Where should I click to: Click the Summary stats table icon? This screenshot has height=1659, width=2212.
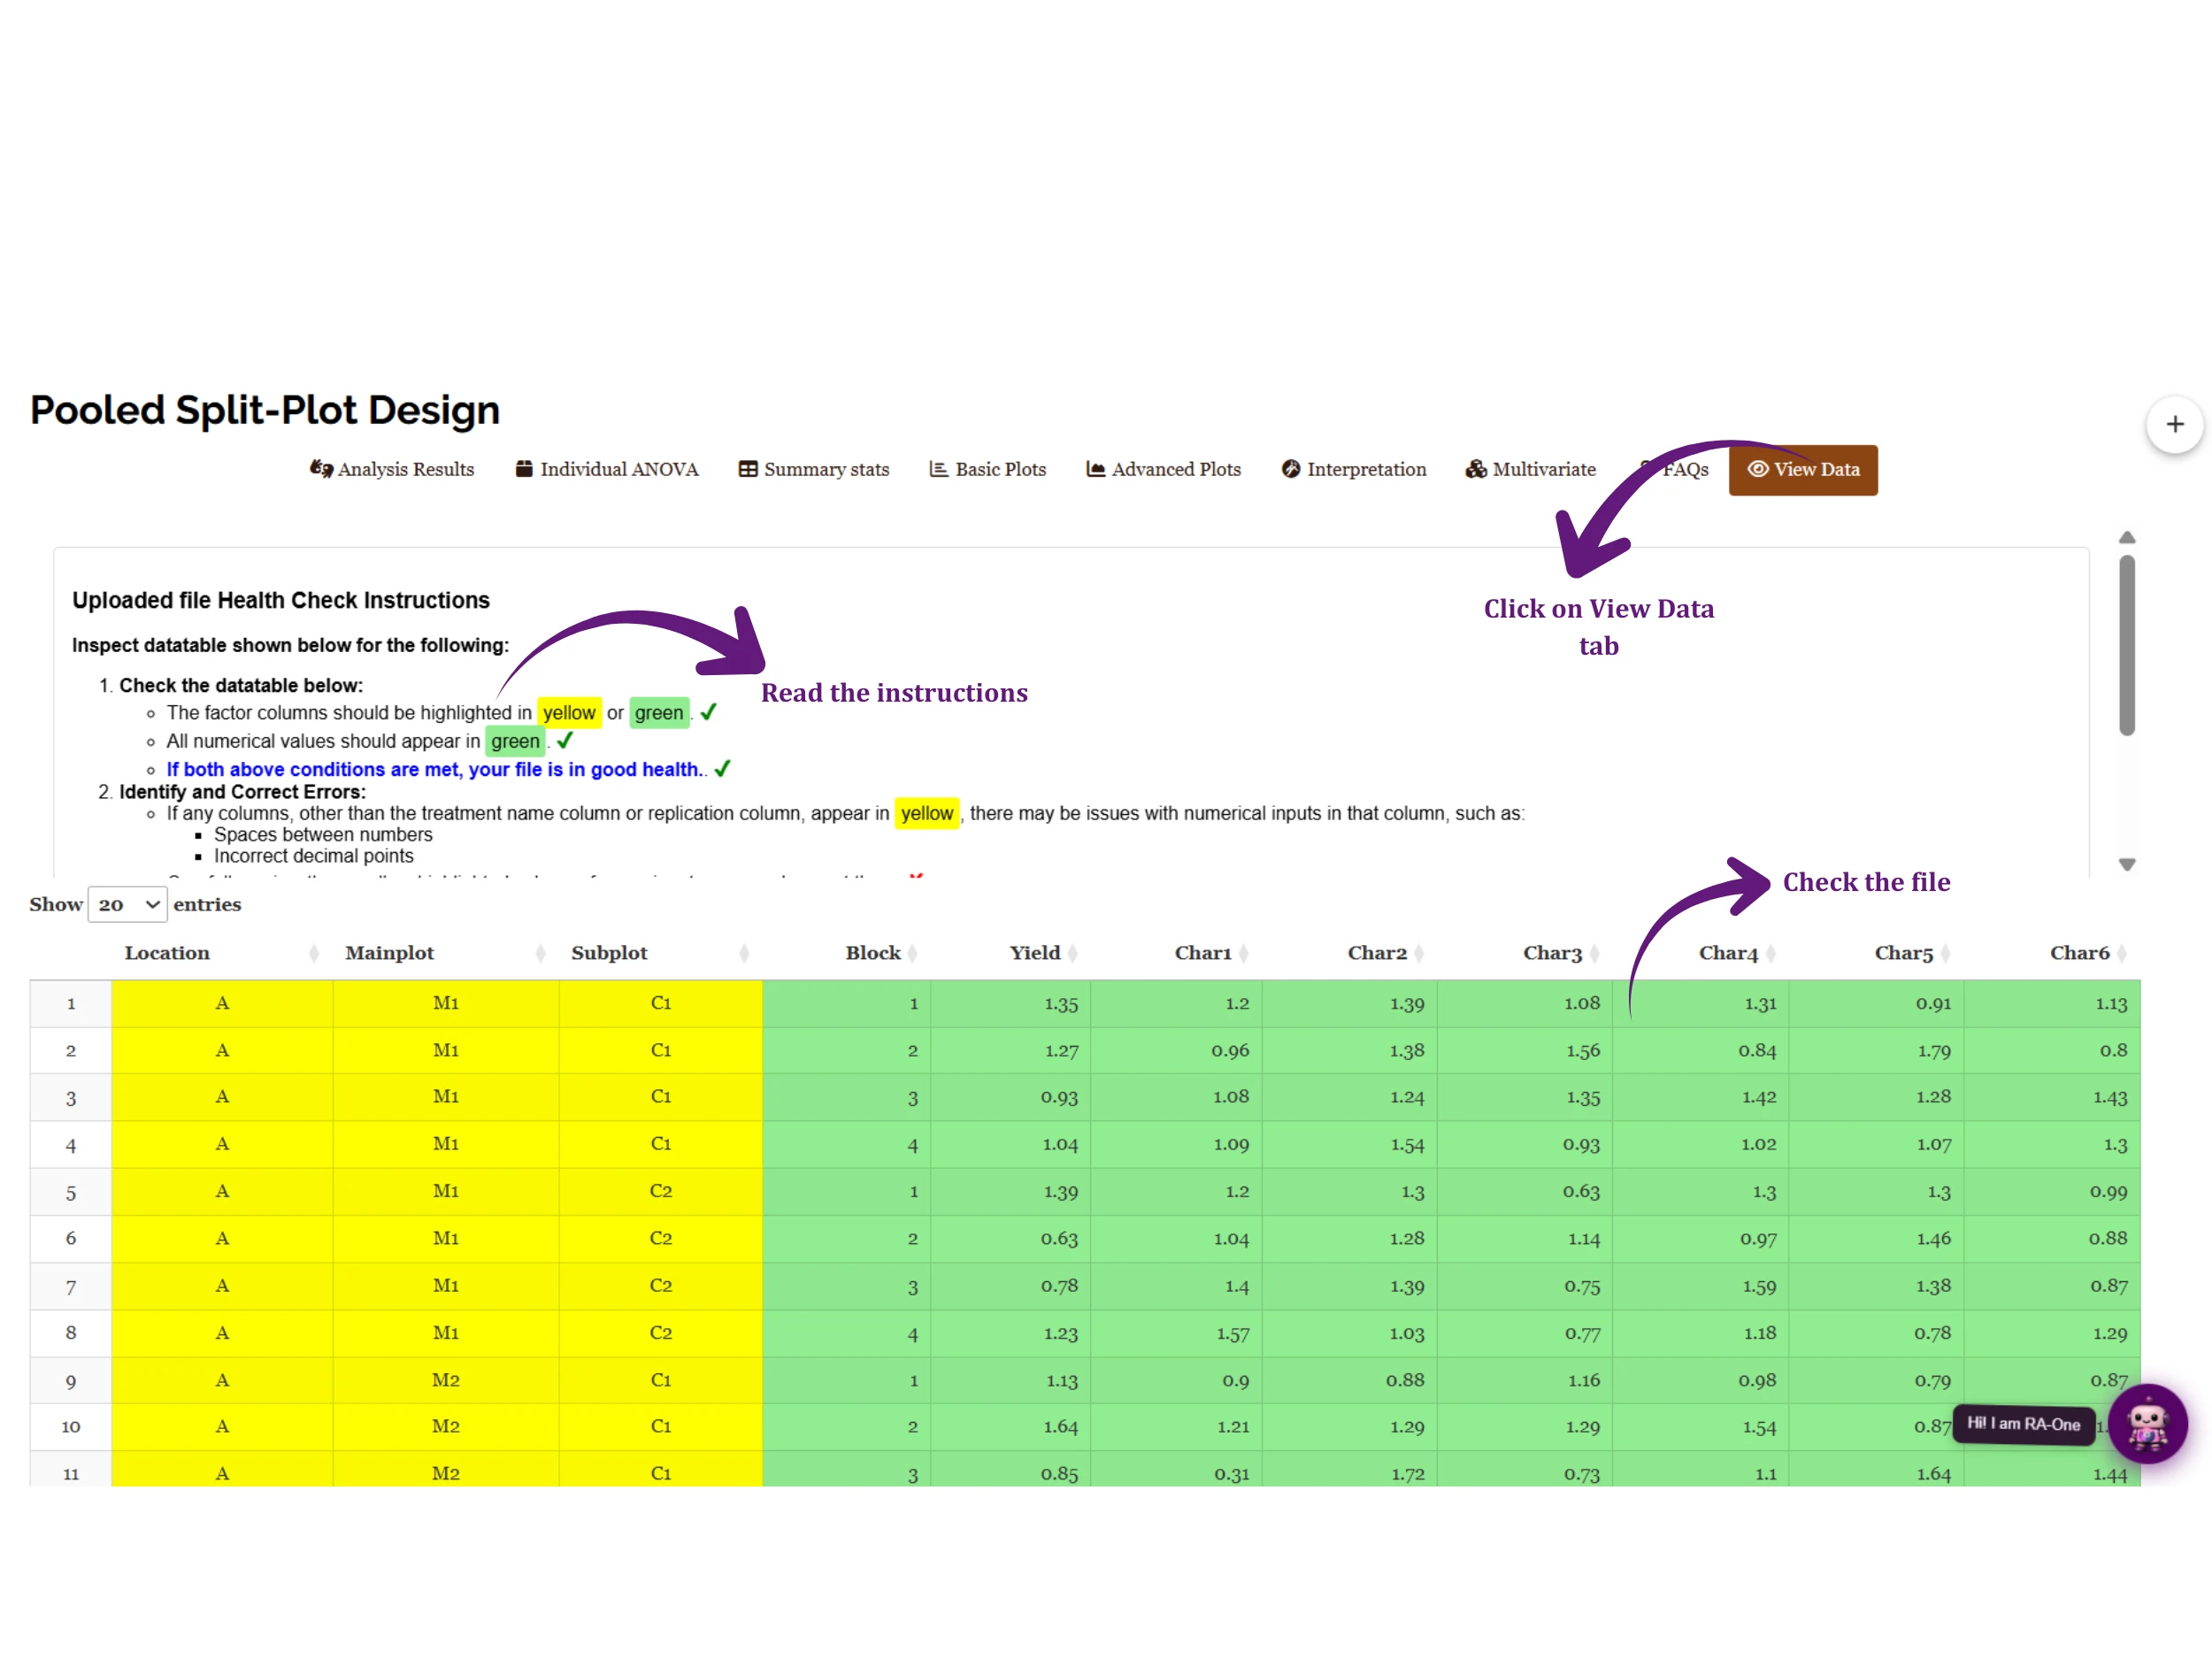pyautogui.click(x=748, y=469)
